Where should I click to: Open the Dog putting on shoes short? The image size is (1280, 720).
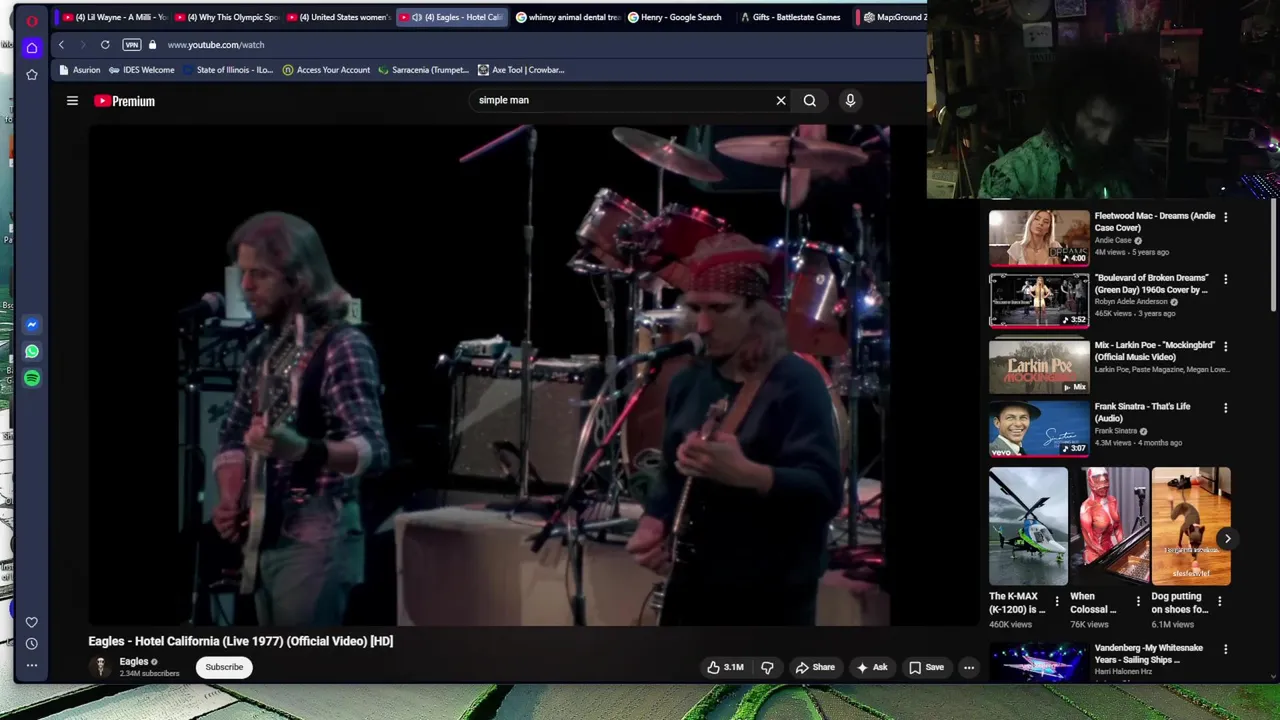coord(1191,526)
